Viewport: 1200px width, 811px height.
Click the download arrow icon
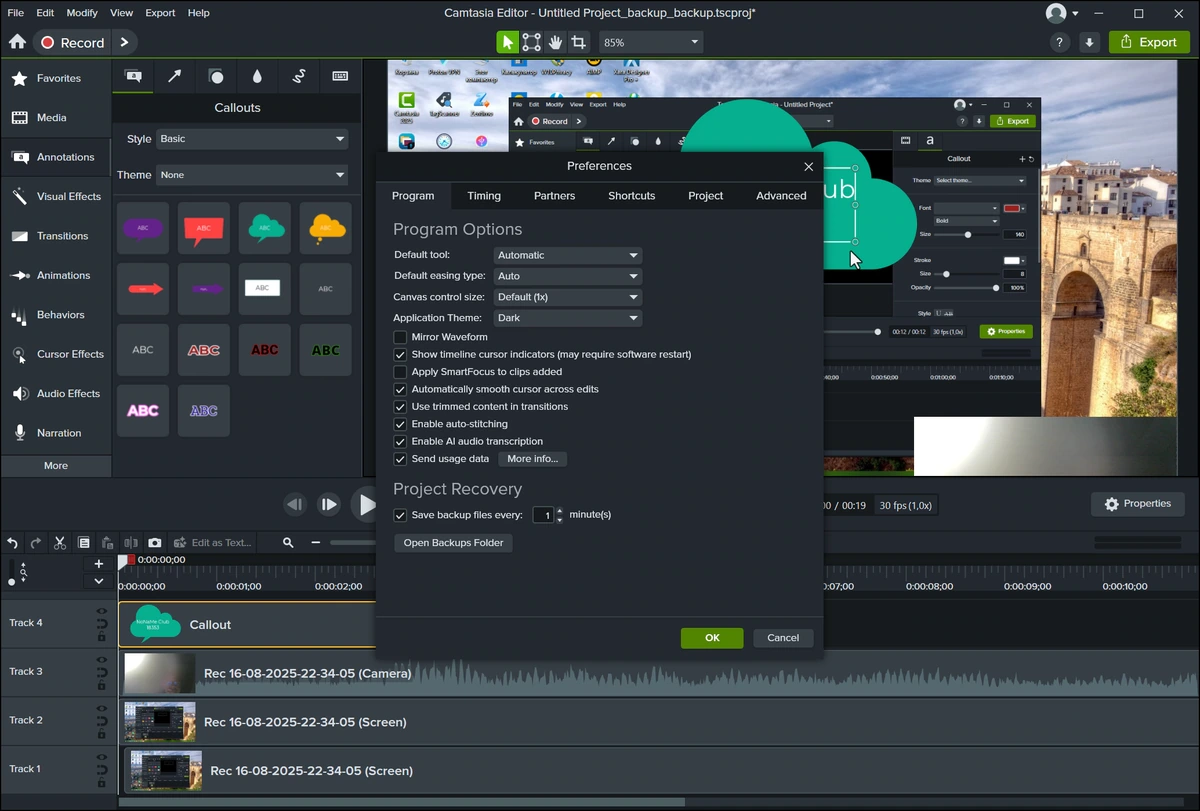(x=1090, y=42)
